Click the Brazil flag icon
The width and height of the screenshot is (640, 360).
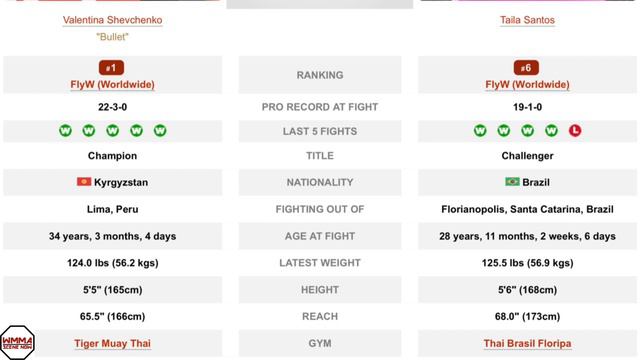(512, 182)
